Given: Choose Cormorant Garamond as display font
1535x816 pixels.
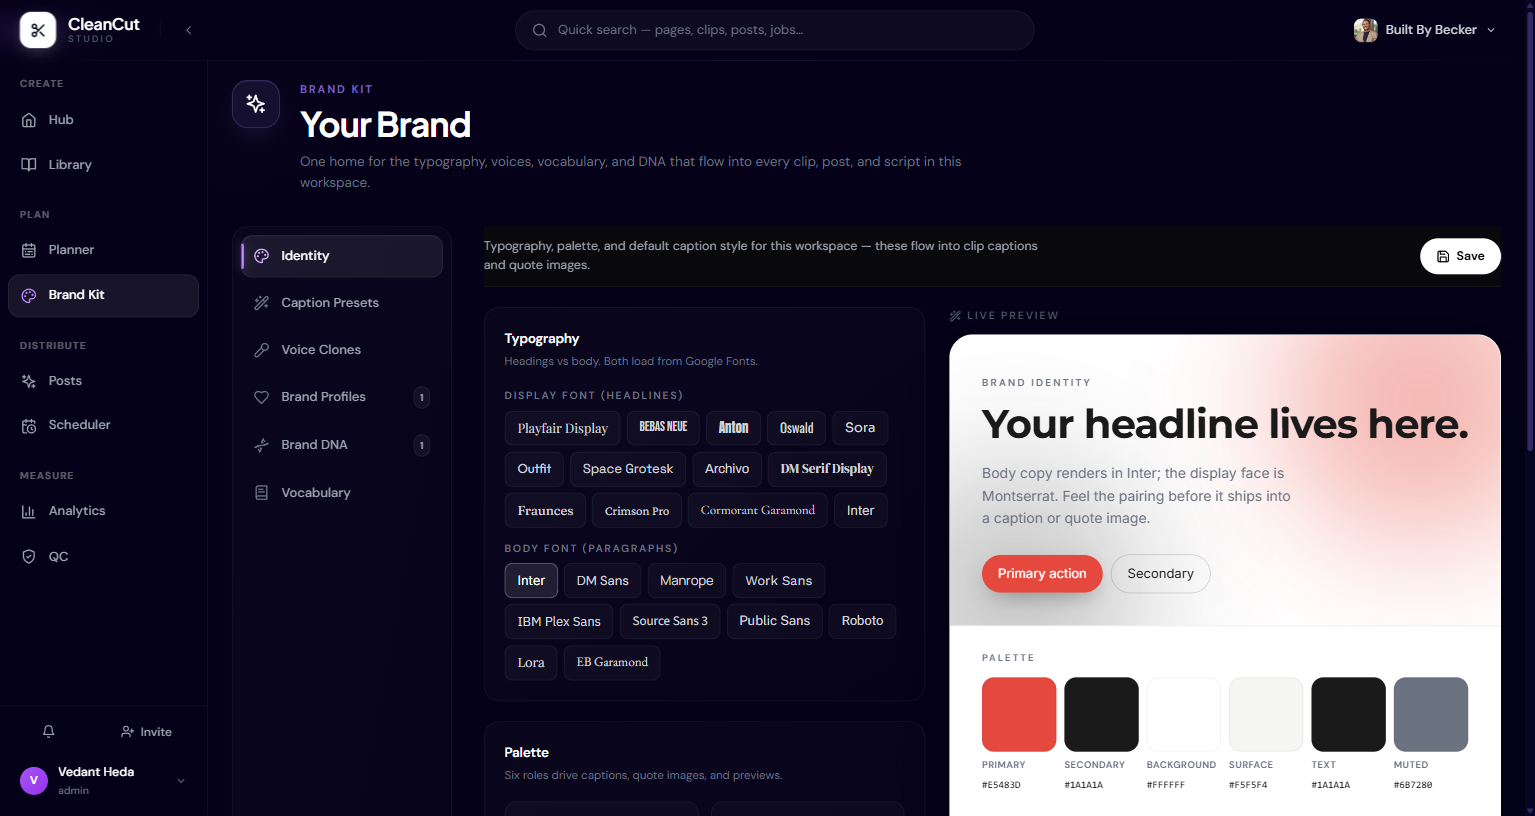Looking at the screenshot, I should tap(758, 511).
